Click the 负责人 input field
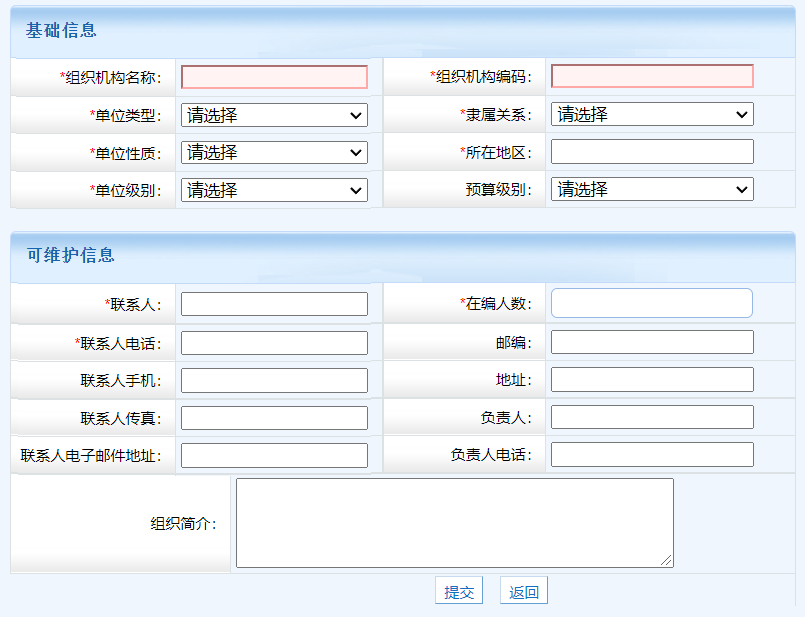The height and width of the screenshot is (617, 805). [652, 417]
